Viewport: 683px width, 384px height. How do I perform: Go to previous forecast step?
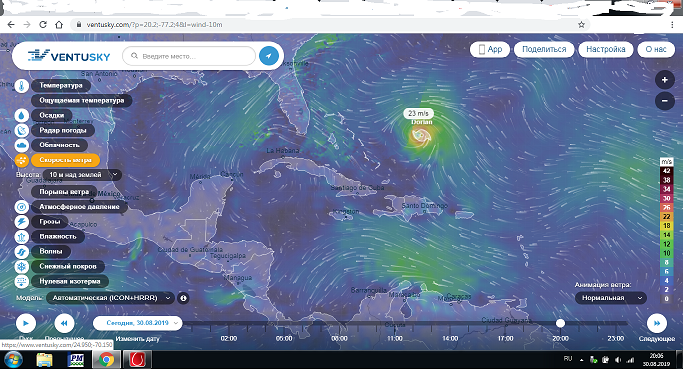click(x=64, y=323)
